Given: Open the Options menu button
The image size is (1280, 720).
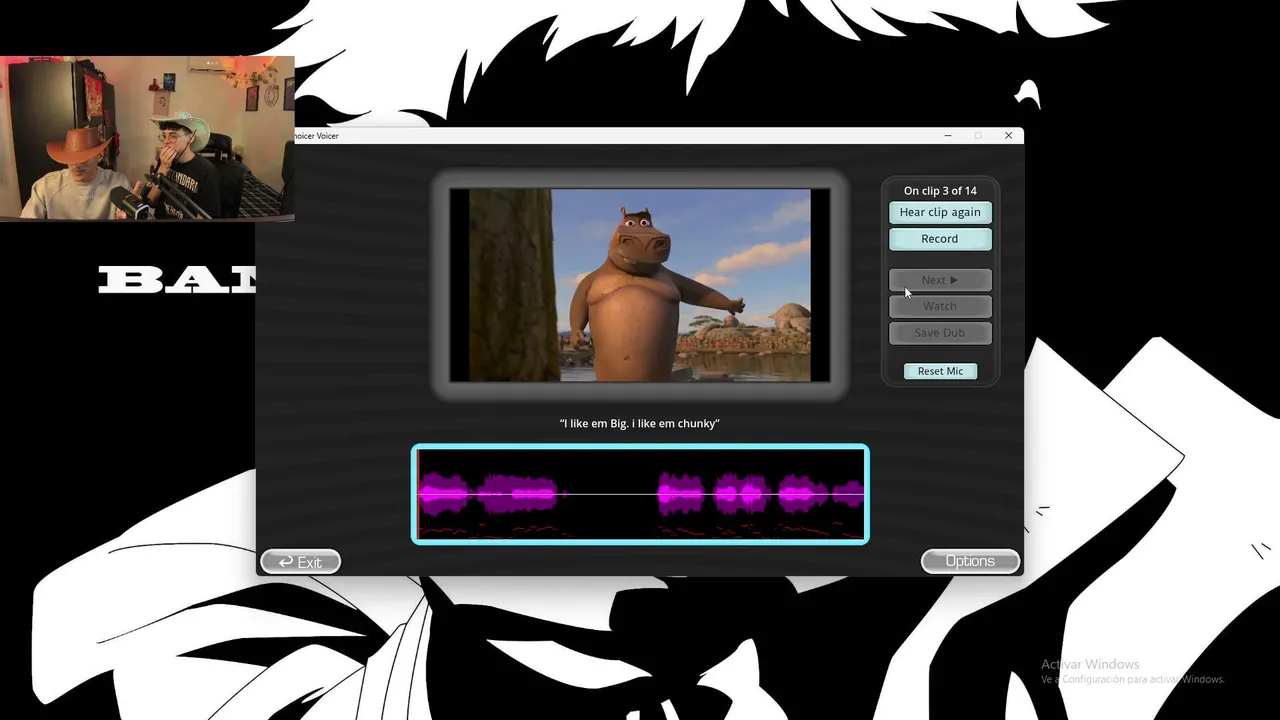Looking at the screenshot, I should click(970, 561).
